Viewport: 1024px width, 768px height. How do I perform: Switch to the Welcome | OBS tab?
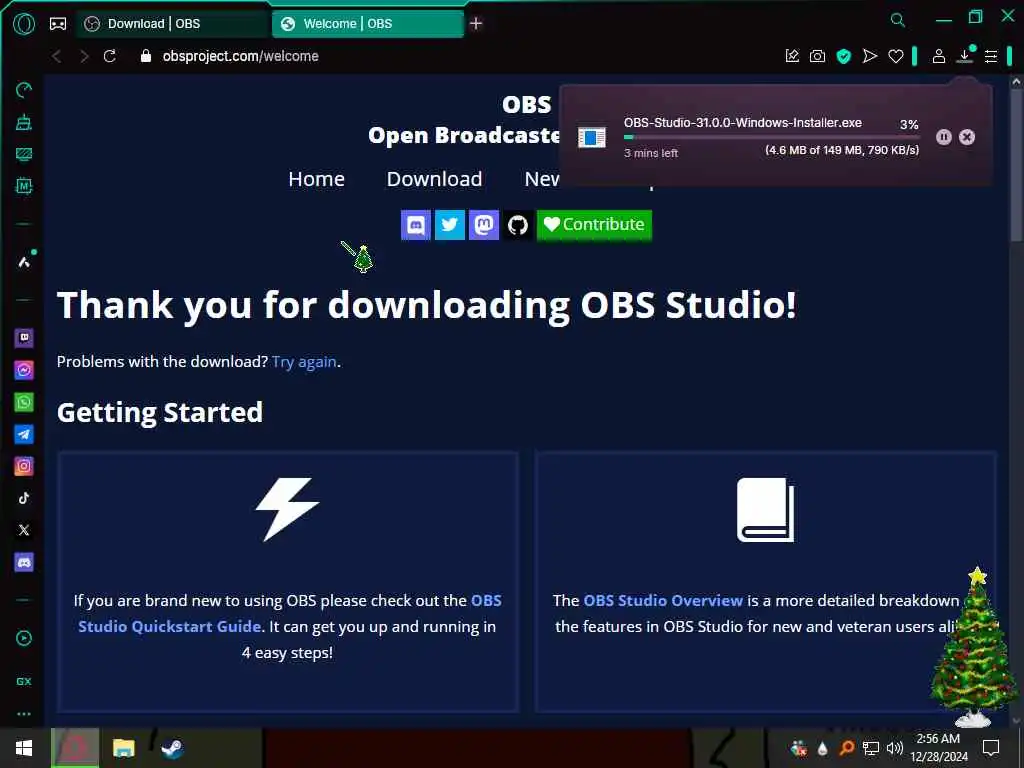(x=368, y=24)
